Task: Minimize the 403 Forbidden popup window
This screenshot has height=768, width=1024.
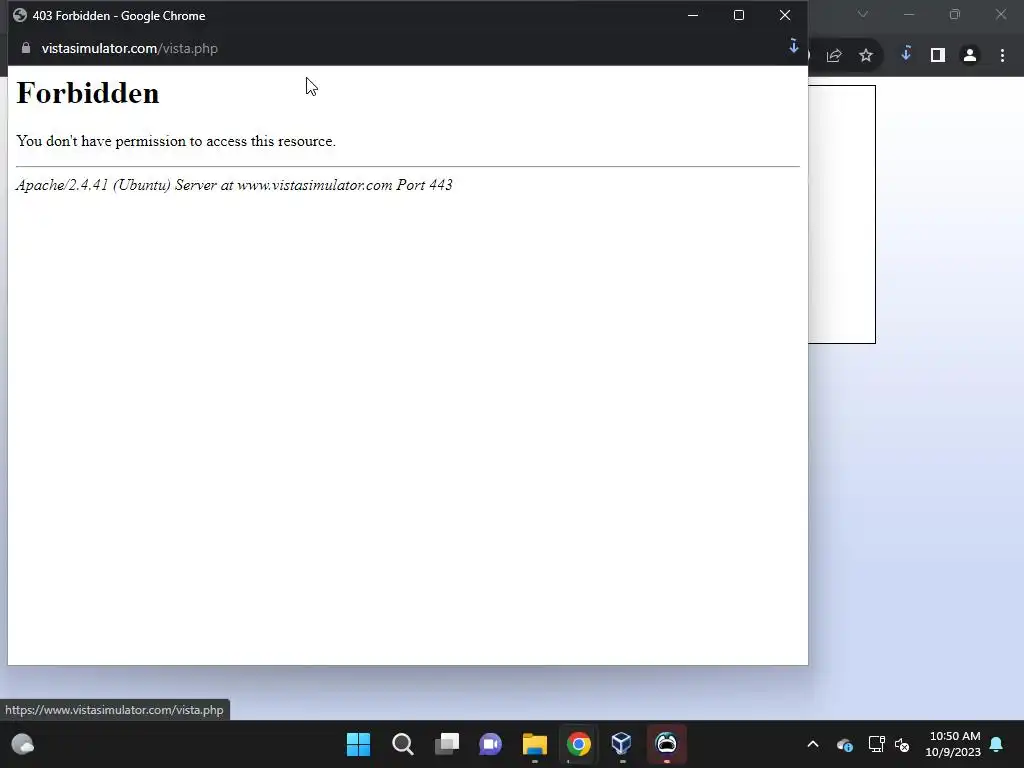Action: (693, 15)
